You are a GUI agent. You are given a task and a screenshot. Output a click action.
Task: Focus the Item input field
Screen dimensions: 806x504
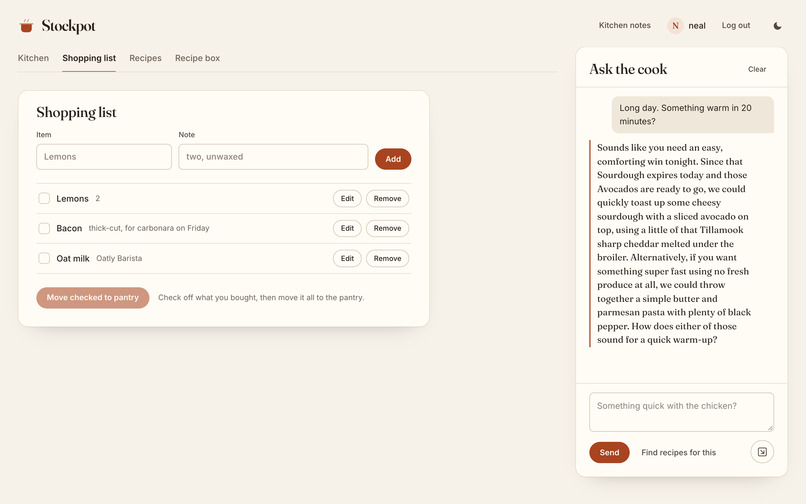pyautogui.click(x=104, y=157)
